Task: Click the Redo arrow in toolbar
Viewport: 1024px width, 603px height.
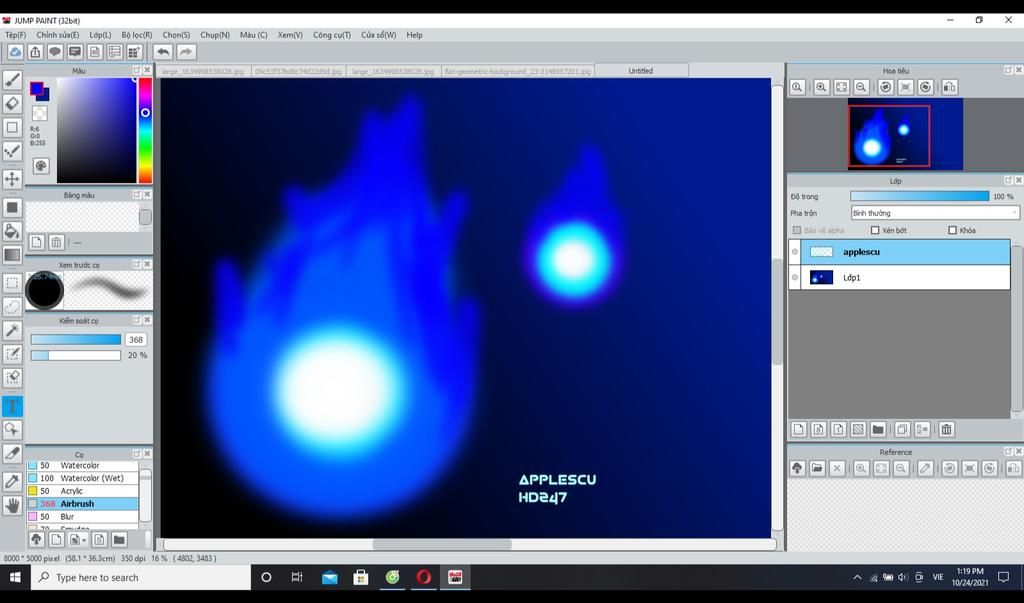Action: coord(186,52)
